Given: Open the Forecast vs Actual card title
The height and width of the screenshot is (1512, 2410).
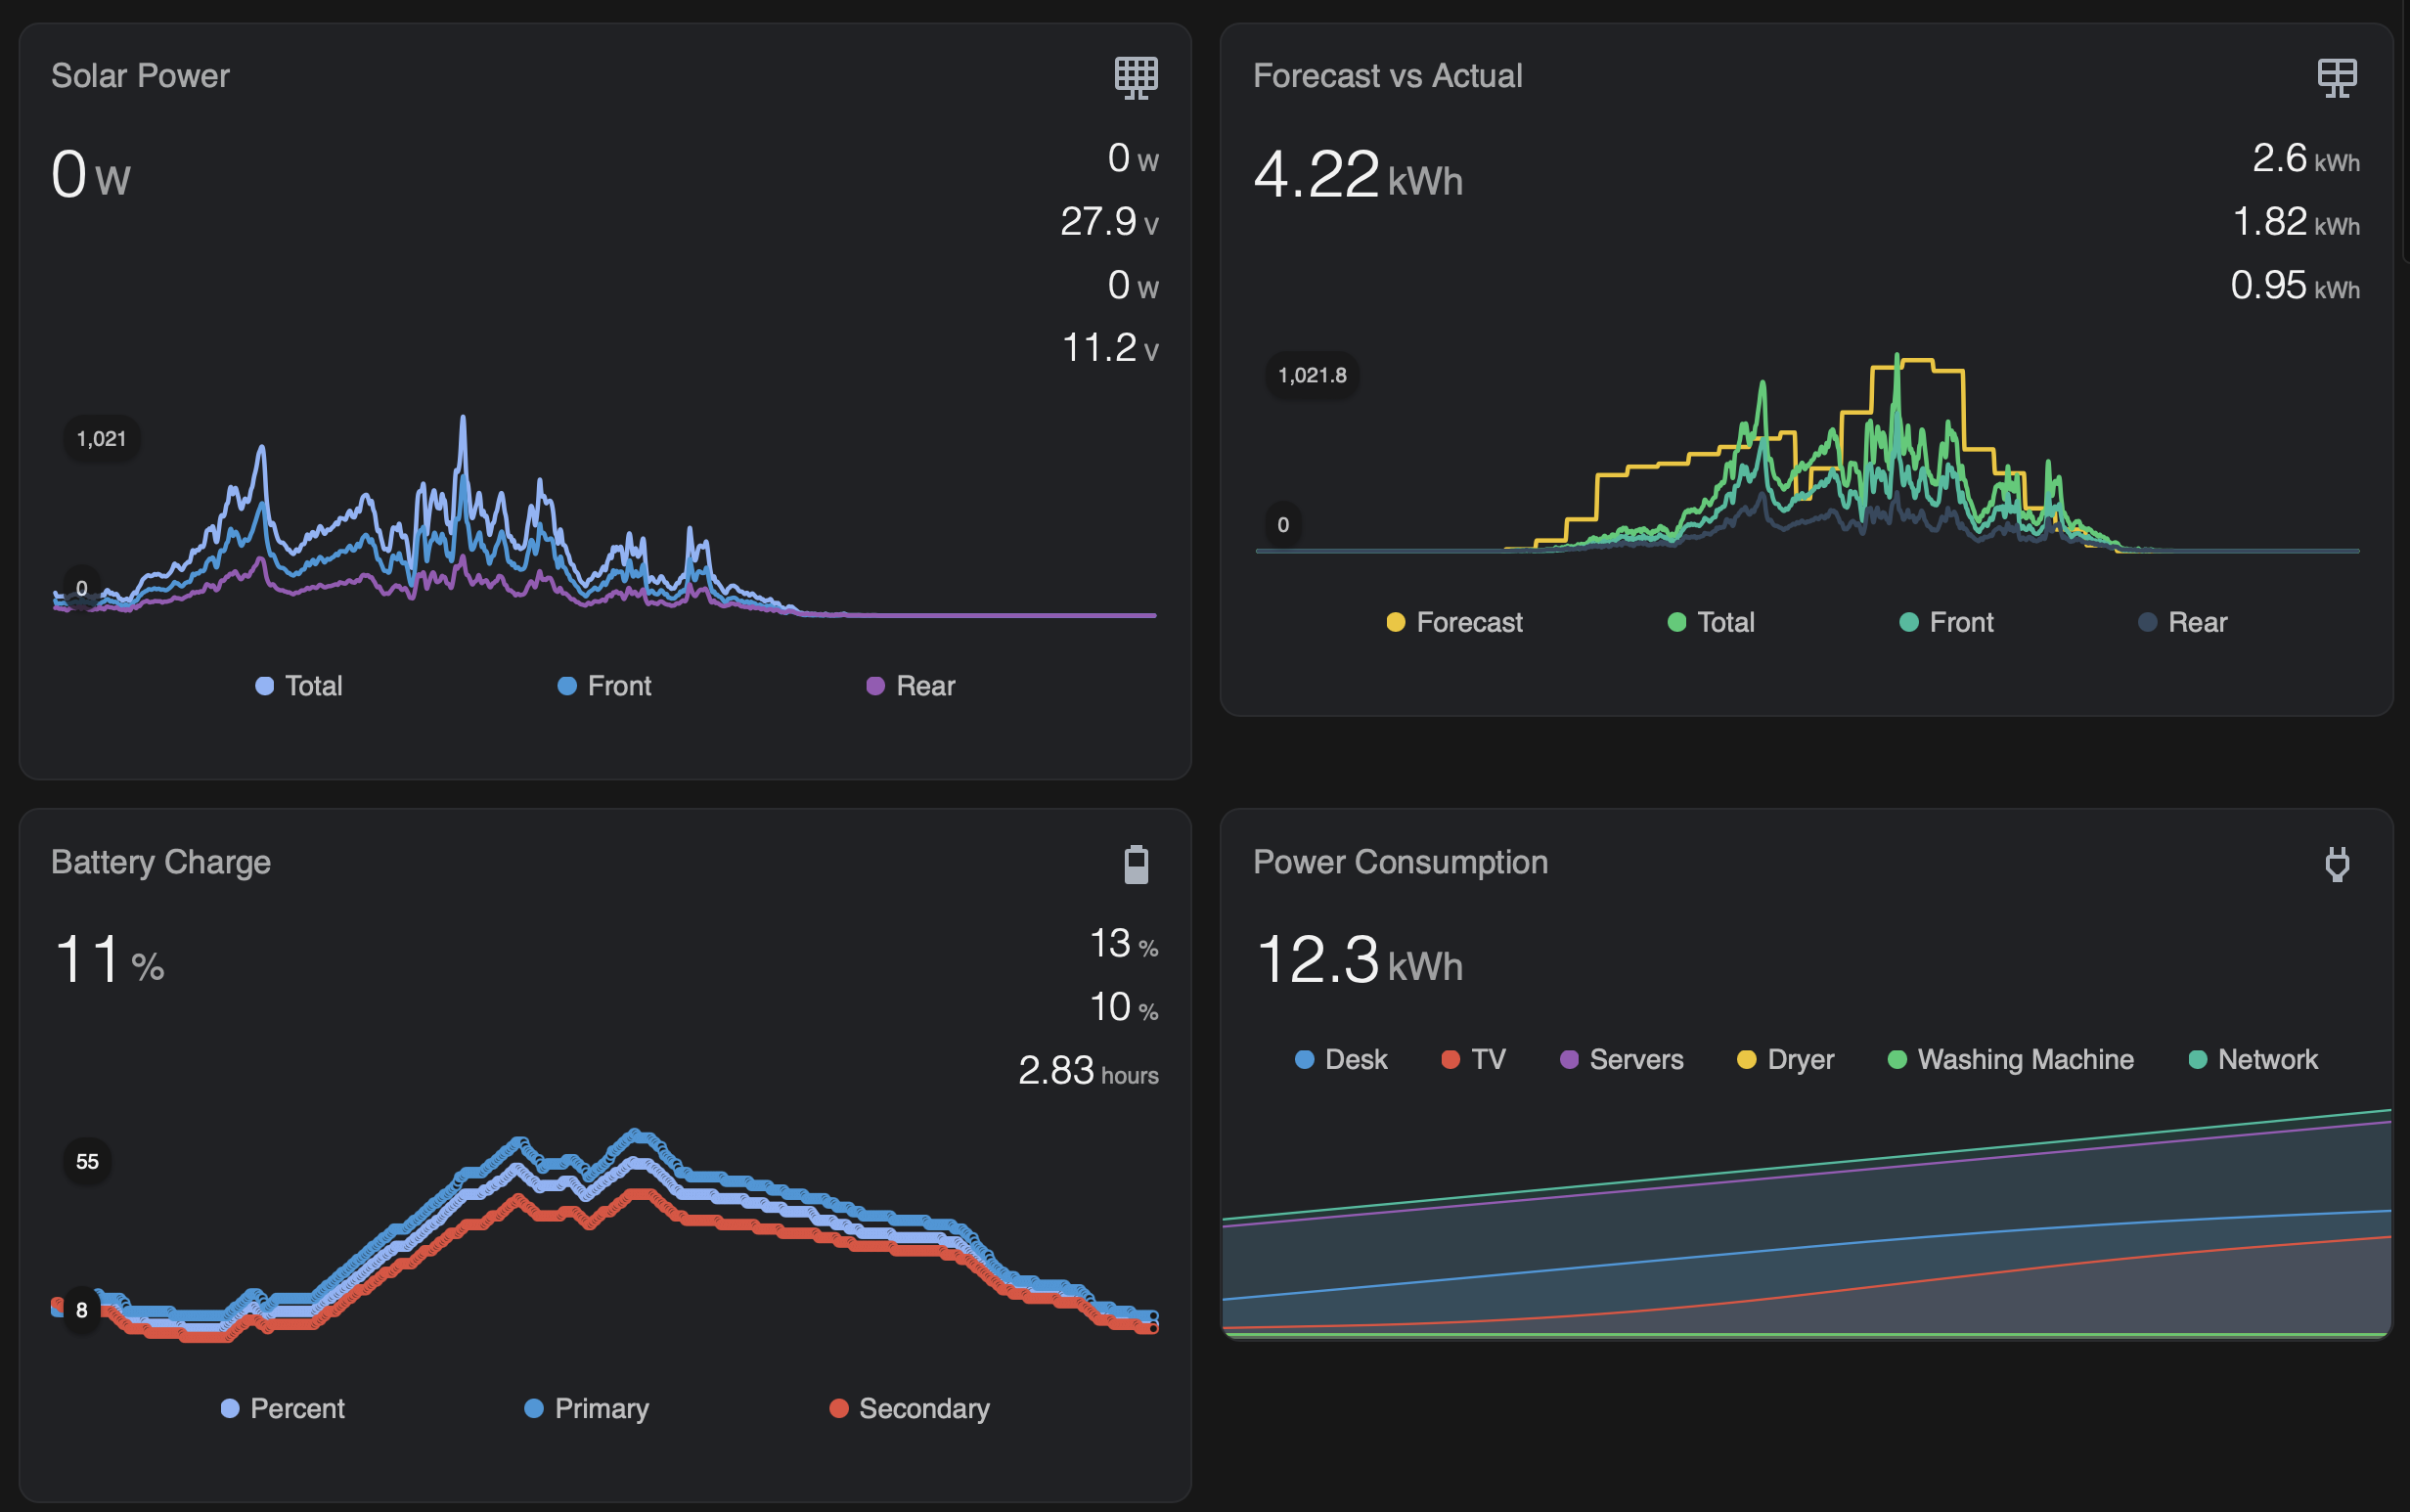Looking at the screenshot, I should 1387,76.
